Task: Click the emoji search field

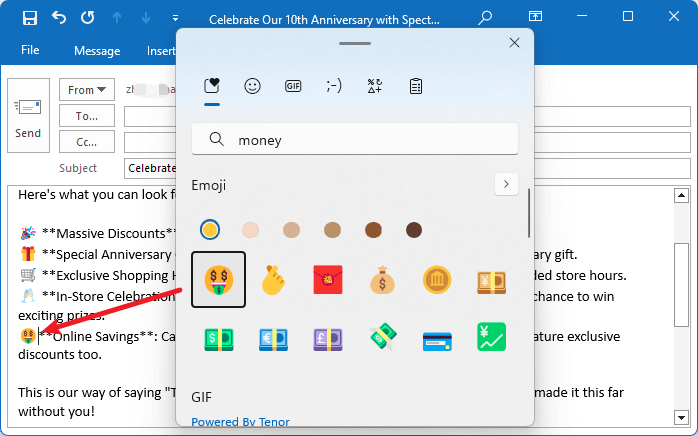Action: [x=355, y=140]
